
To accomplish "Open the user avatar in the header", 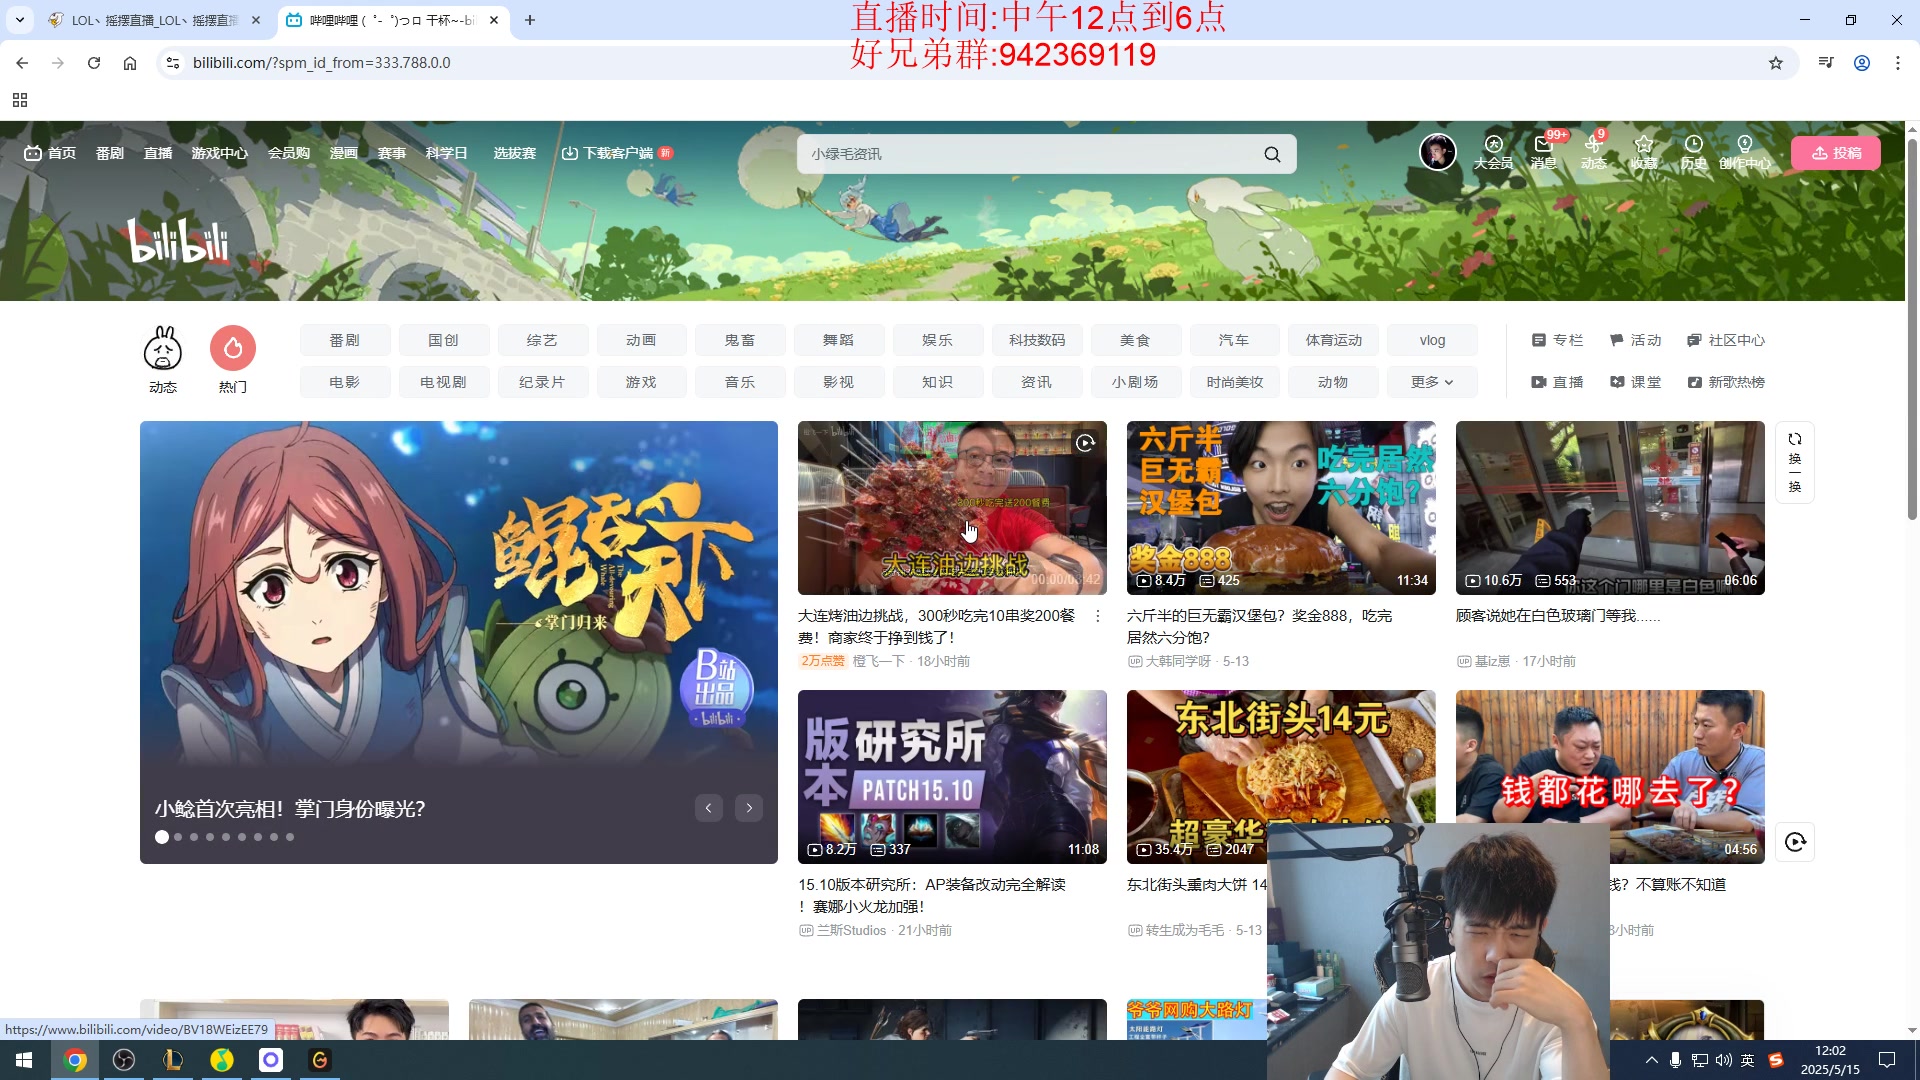I will point(1438,152).
